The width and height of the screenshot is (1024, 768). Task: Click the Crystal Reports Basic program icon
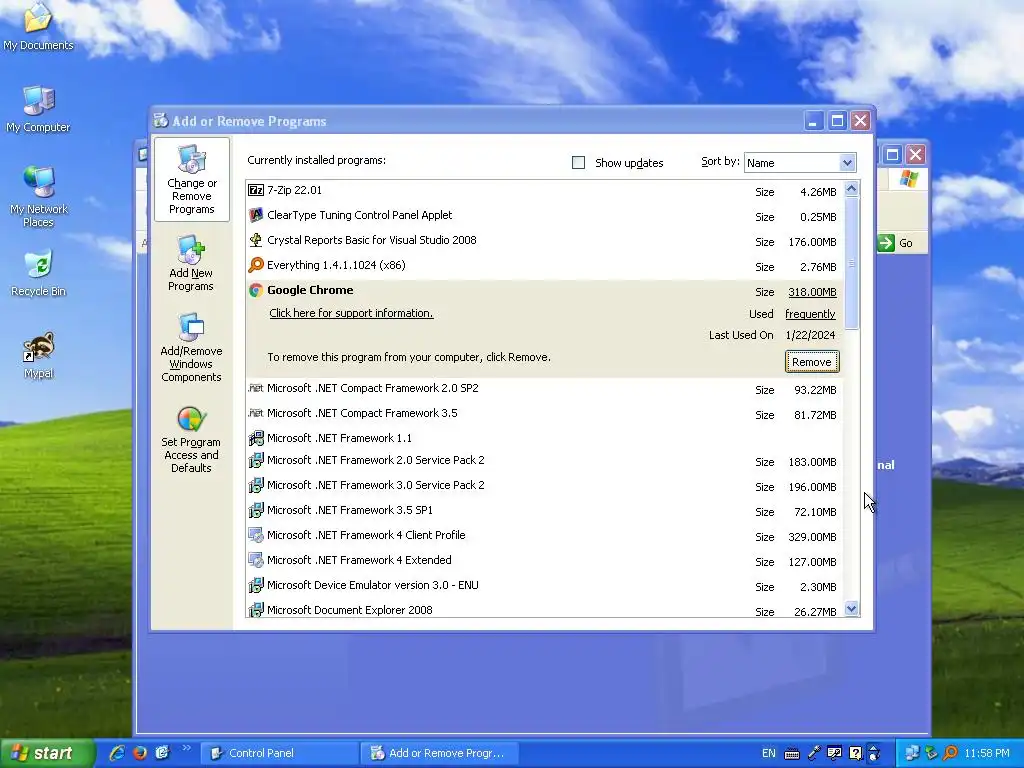click(256, 240)
